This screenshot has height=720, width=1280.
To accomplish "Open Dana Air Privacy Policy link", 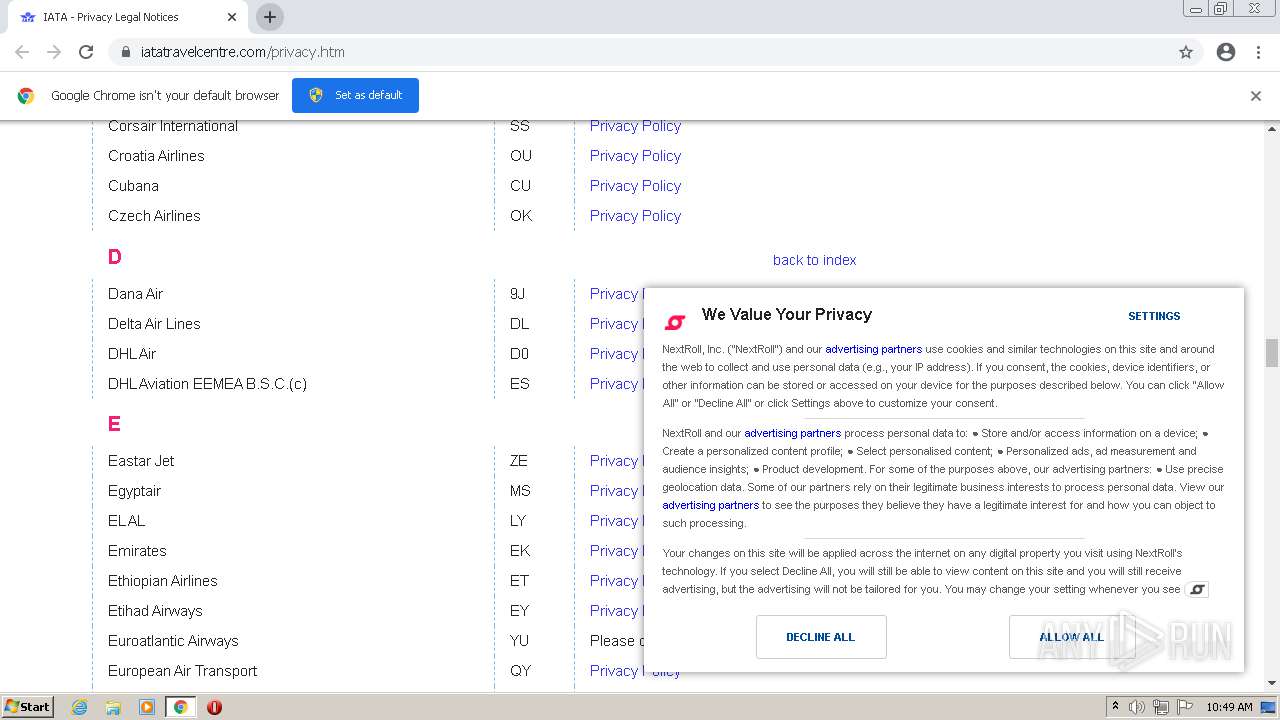I will (617, 294).
